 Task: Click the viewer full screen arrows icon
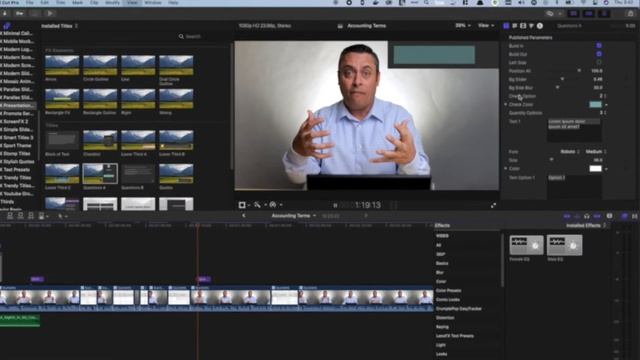tap(493, 205)
